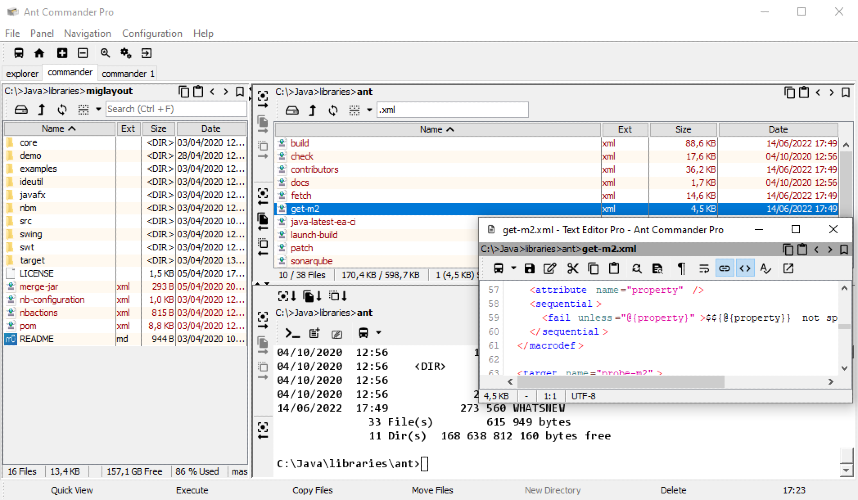
Task: Open drive dropdown arrow in ant console toolbar
Action: [x=378, y=333]
